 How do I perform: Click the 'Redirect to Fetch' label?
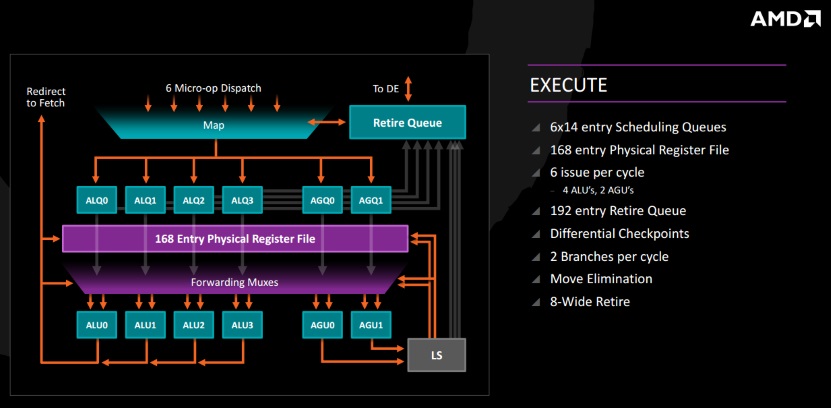point(45,97)
